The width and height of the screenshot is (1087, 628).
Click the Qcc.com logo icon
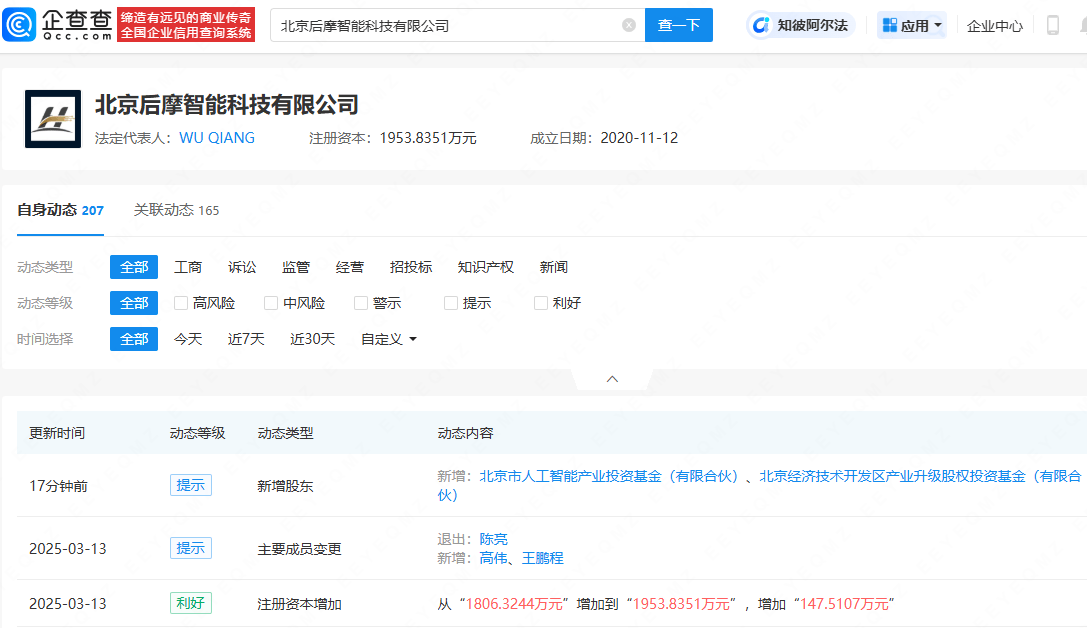19,25
